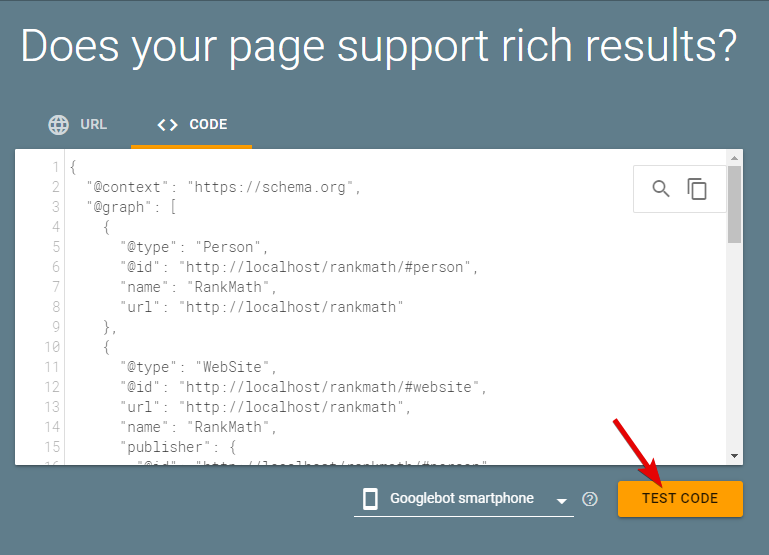Expand the user agent dropdown arrow
Viewport: 769px width, 555px height.
[562, 501]
